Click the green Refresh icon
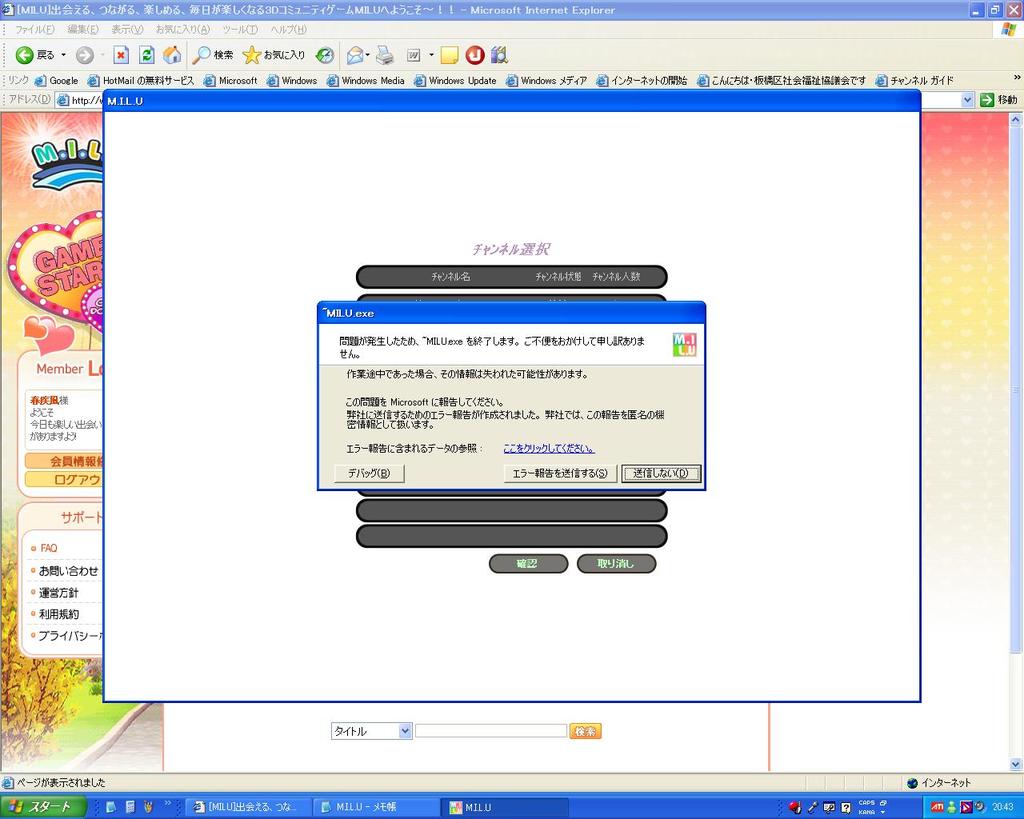This screenshot has width=1024, height=819. (x=147, y=55)
